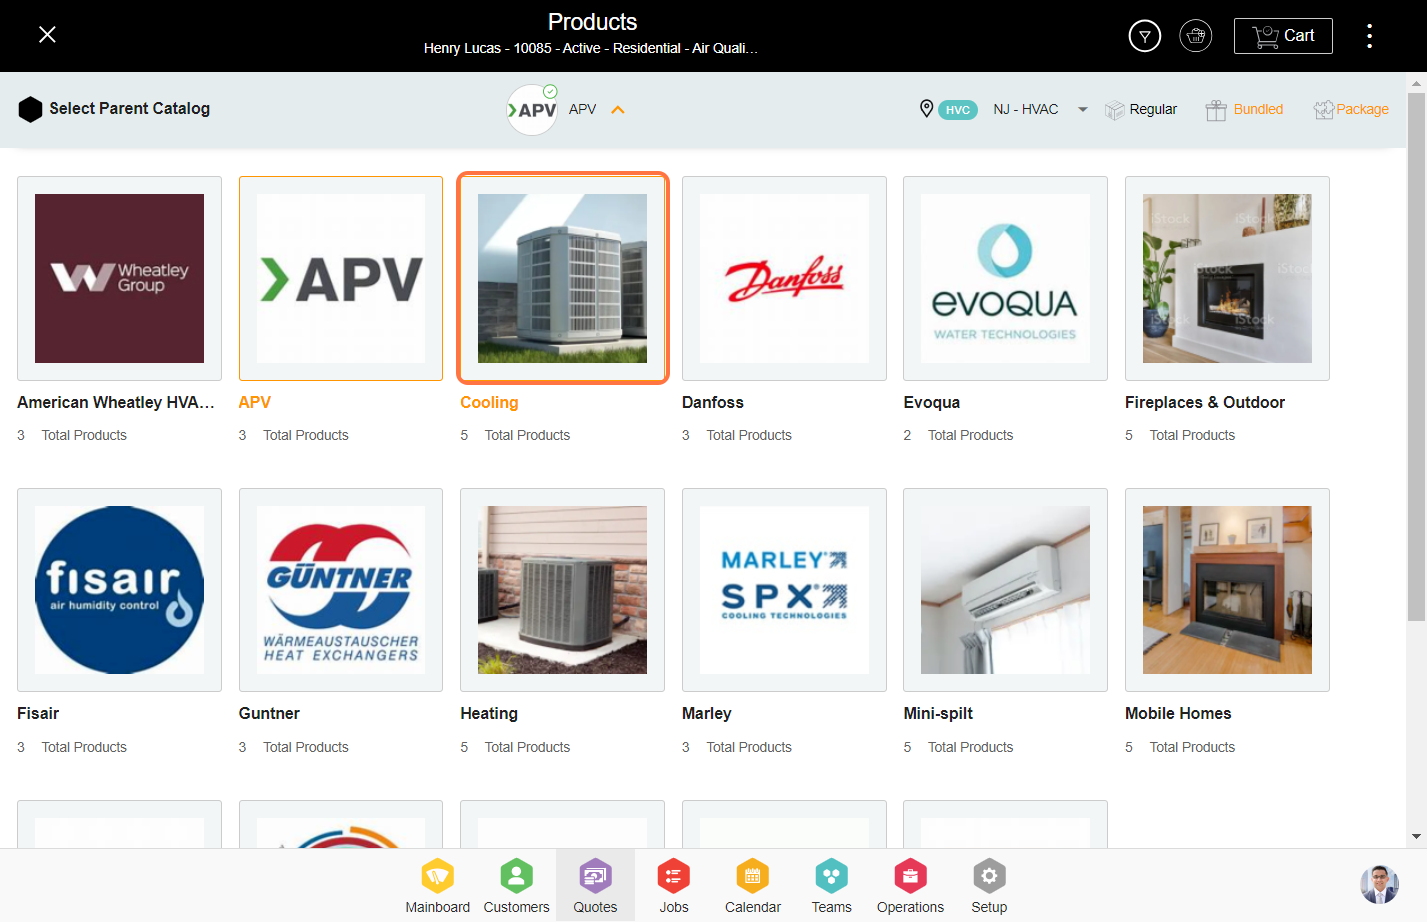1427x922 pixels.
Task: Open the Evoqua catalog logo
Action: tap(1006, 279)
